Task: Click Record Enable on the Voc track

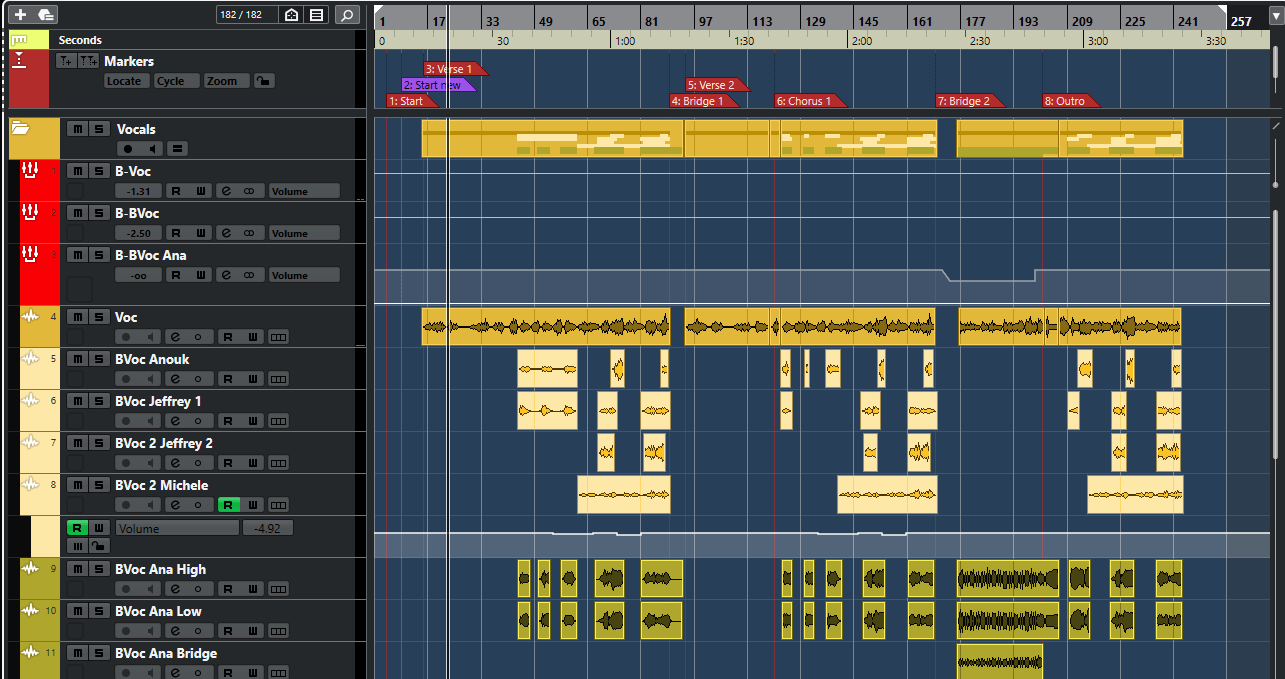Action: coord(127,337)
